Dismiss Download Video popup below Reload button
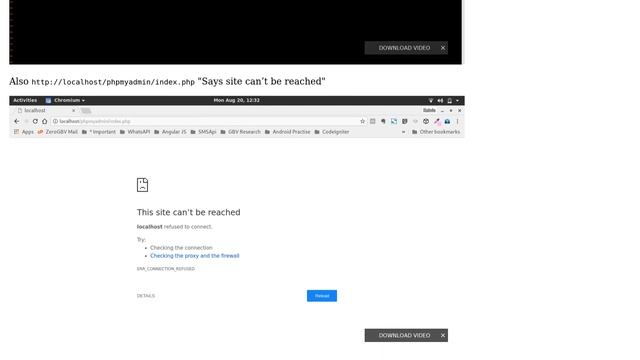 [443, 335]
